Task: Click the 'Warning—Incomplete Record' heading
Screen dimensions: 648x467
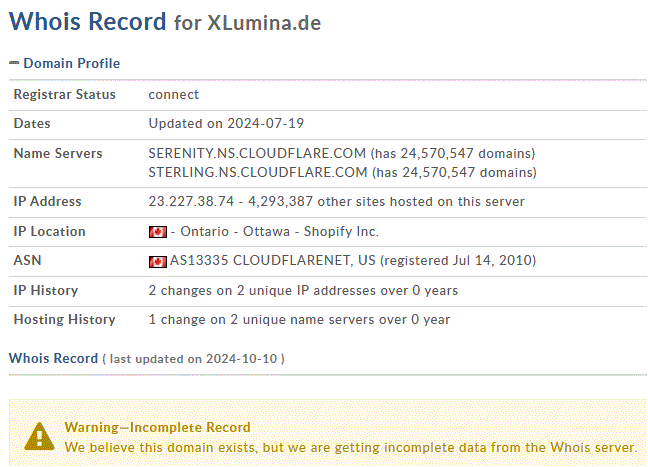Action: coord(157,427)
